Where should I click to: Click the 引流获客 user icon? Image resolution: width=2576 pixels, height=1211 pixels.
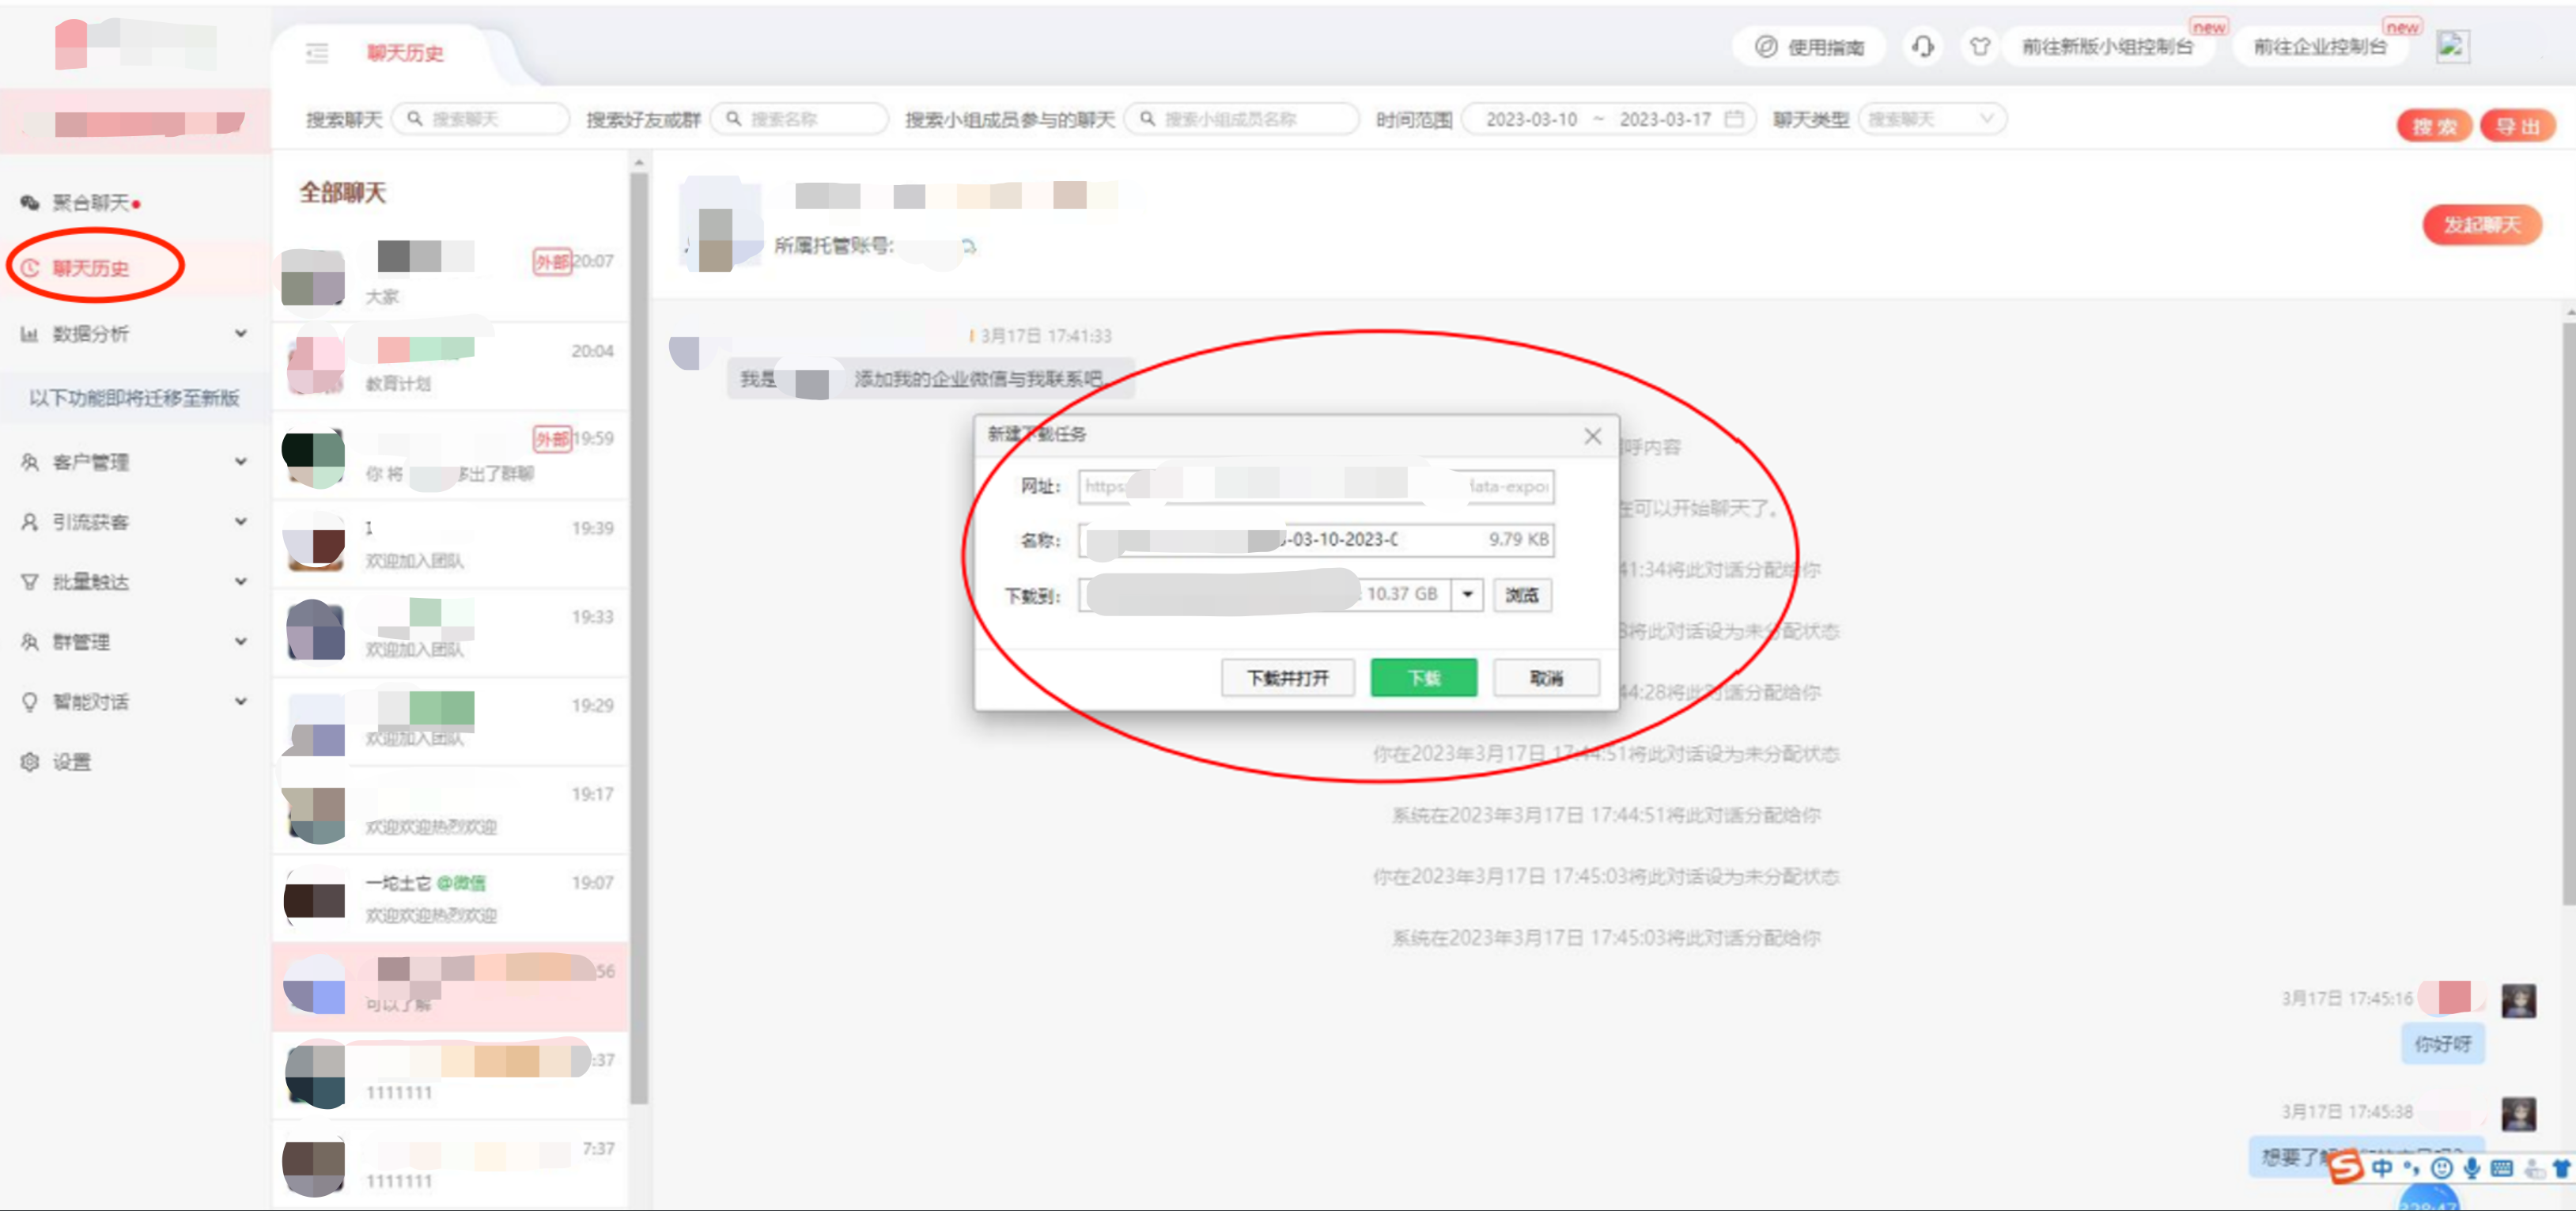(30, 522)
